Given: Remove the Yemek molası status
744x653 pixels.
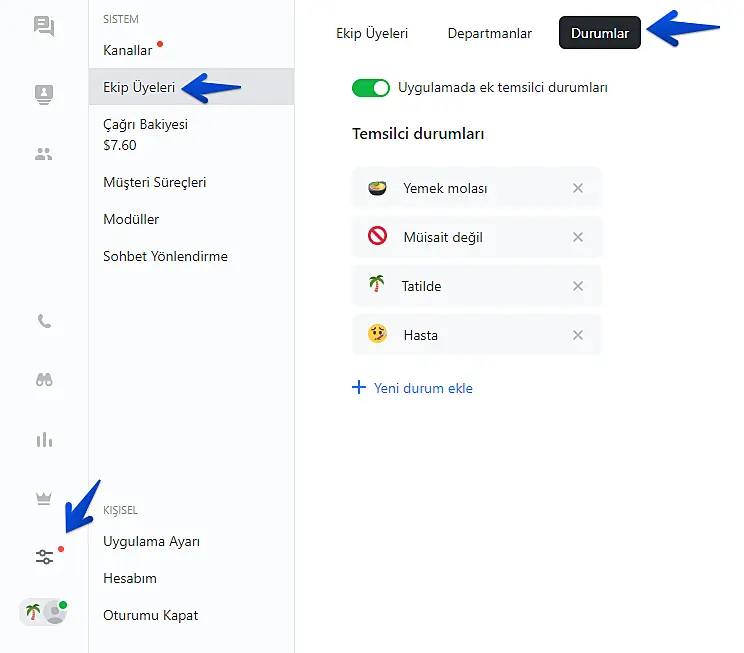Looking at the screenshot, I should point(577,188).
